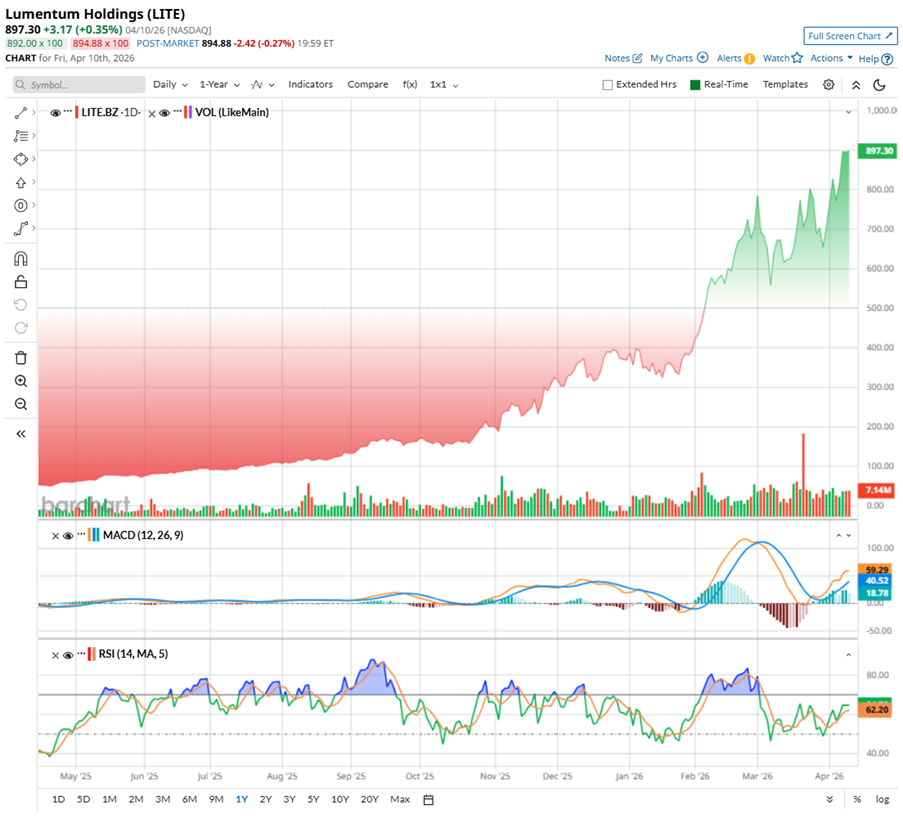This screenshot has width=903, height=818.
Task: Toggle the Real-Time green checkbox
Action: [695, 85]
